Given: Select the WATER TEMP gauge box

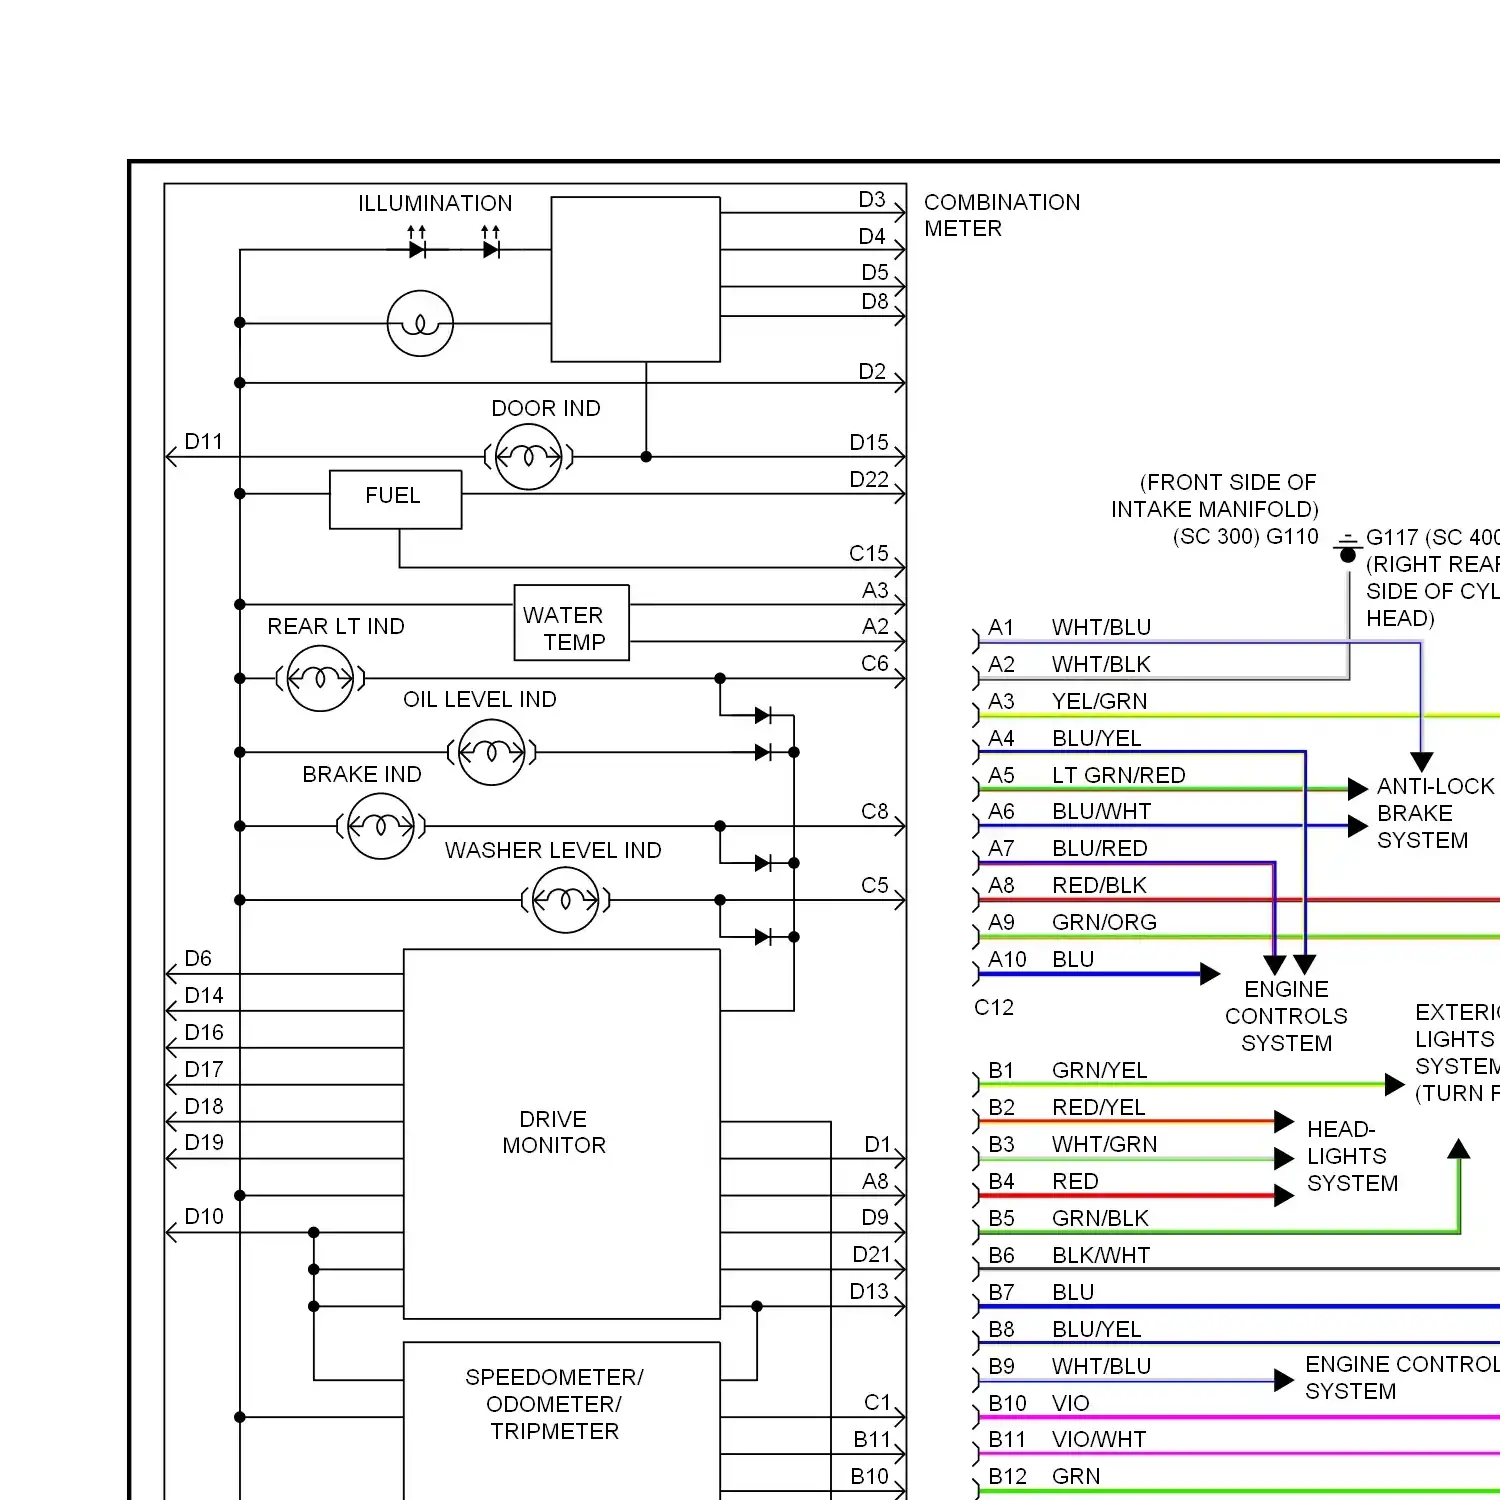Looking at the screenshot, I should click(x=572, y=623).
